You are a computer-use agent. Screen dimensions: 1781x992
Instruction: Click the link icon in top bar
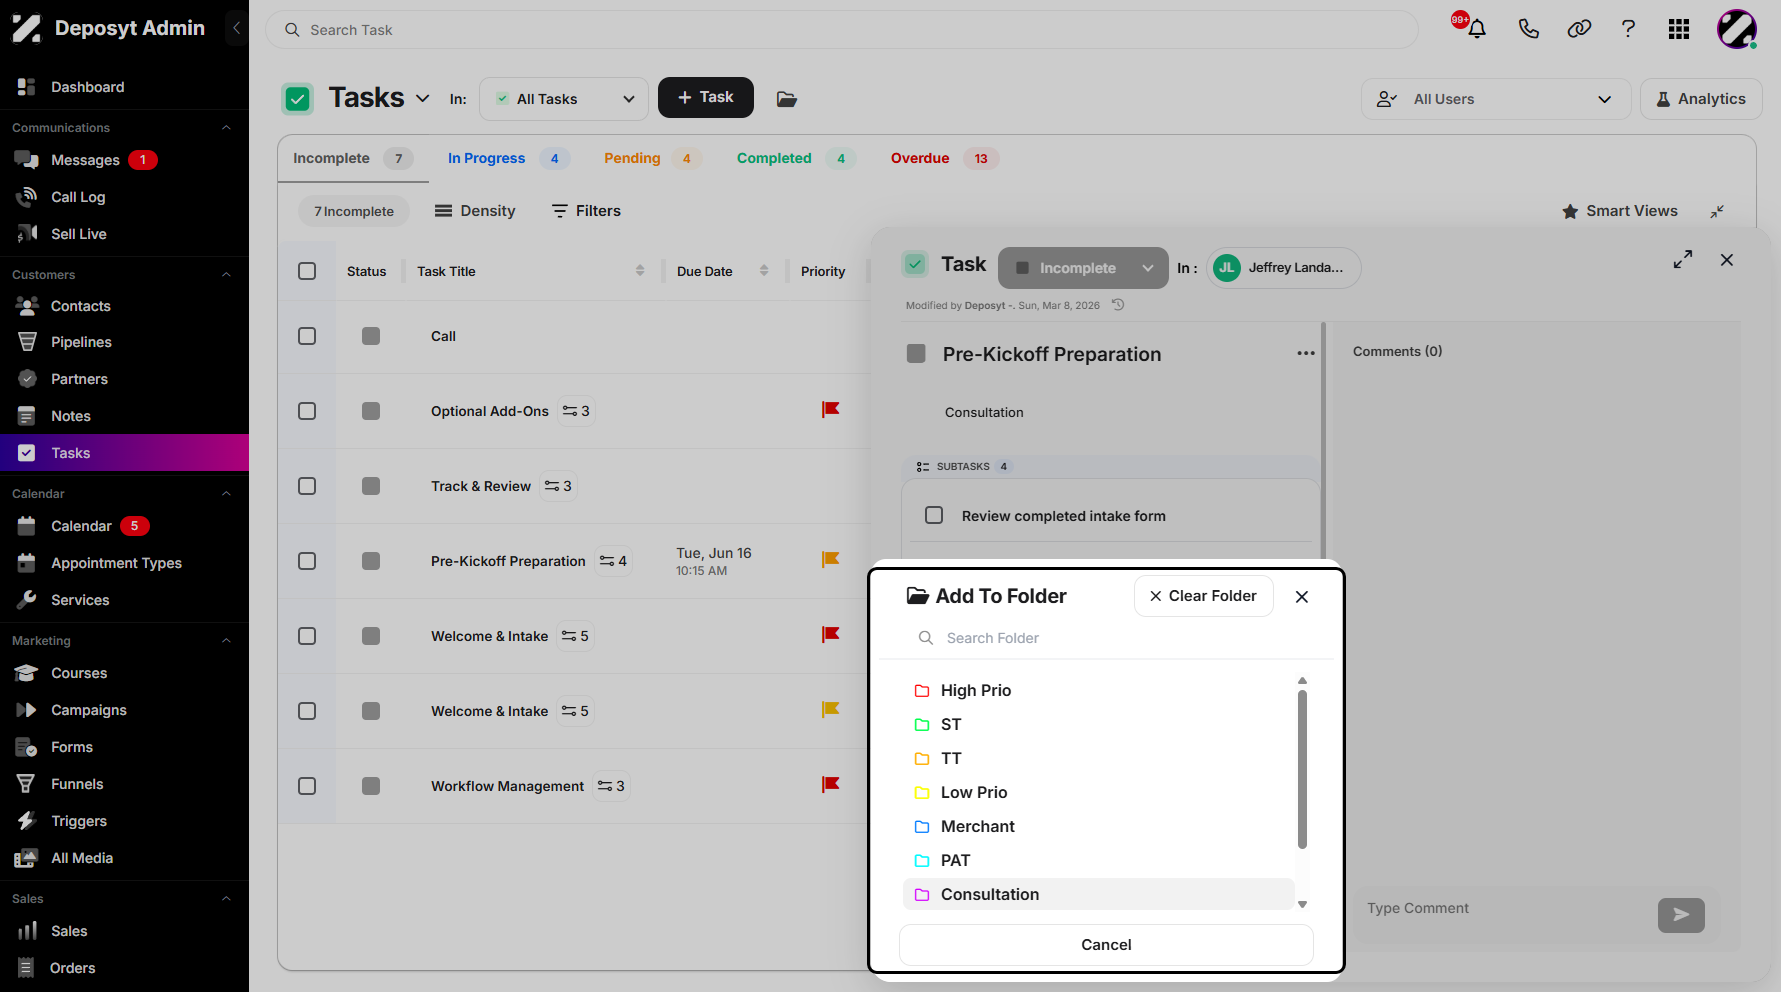[1579, 28]
